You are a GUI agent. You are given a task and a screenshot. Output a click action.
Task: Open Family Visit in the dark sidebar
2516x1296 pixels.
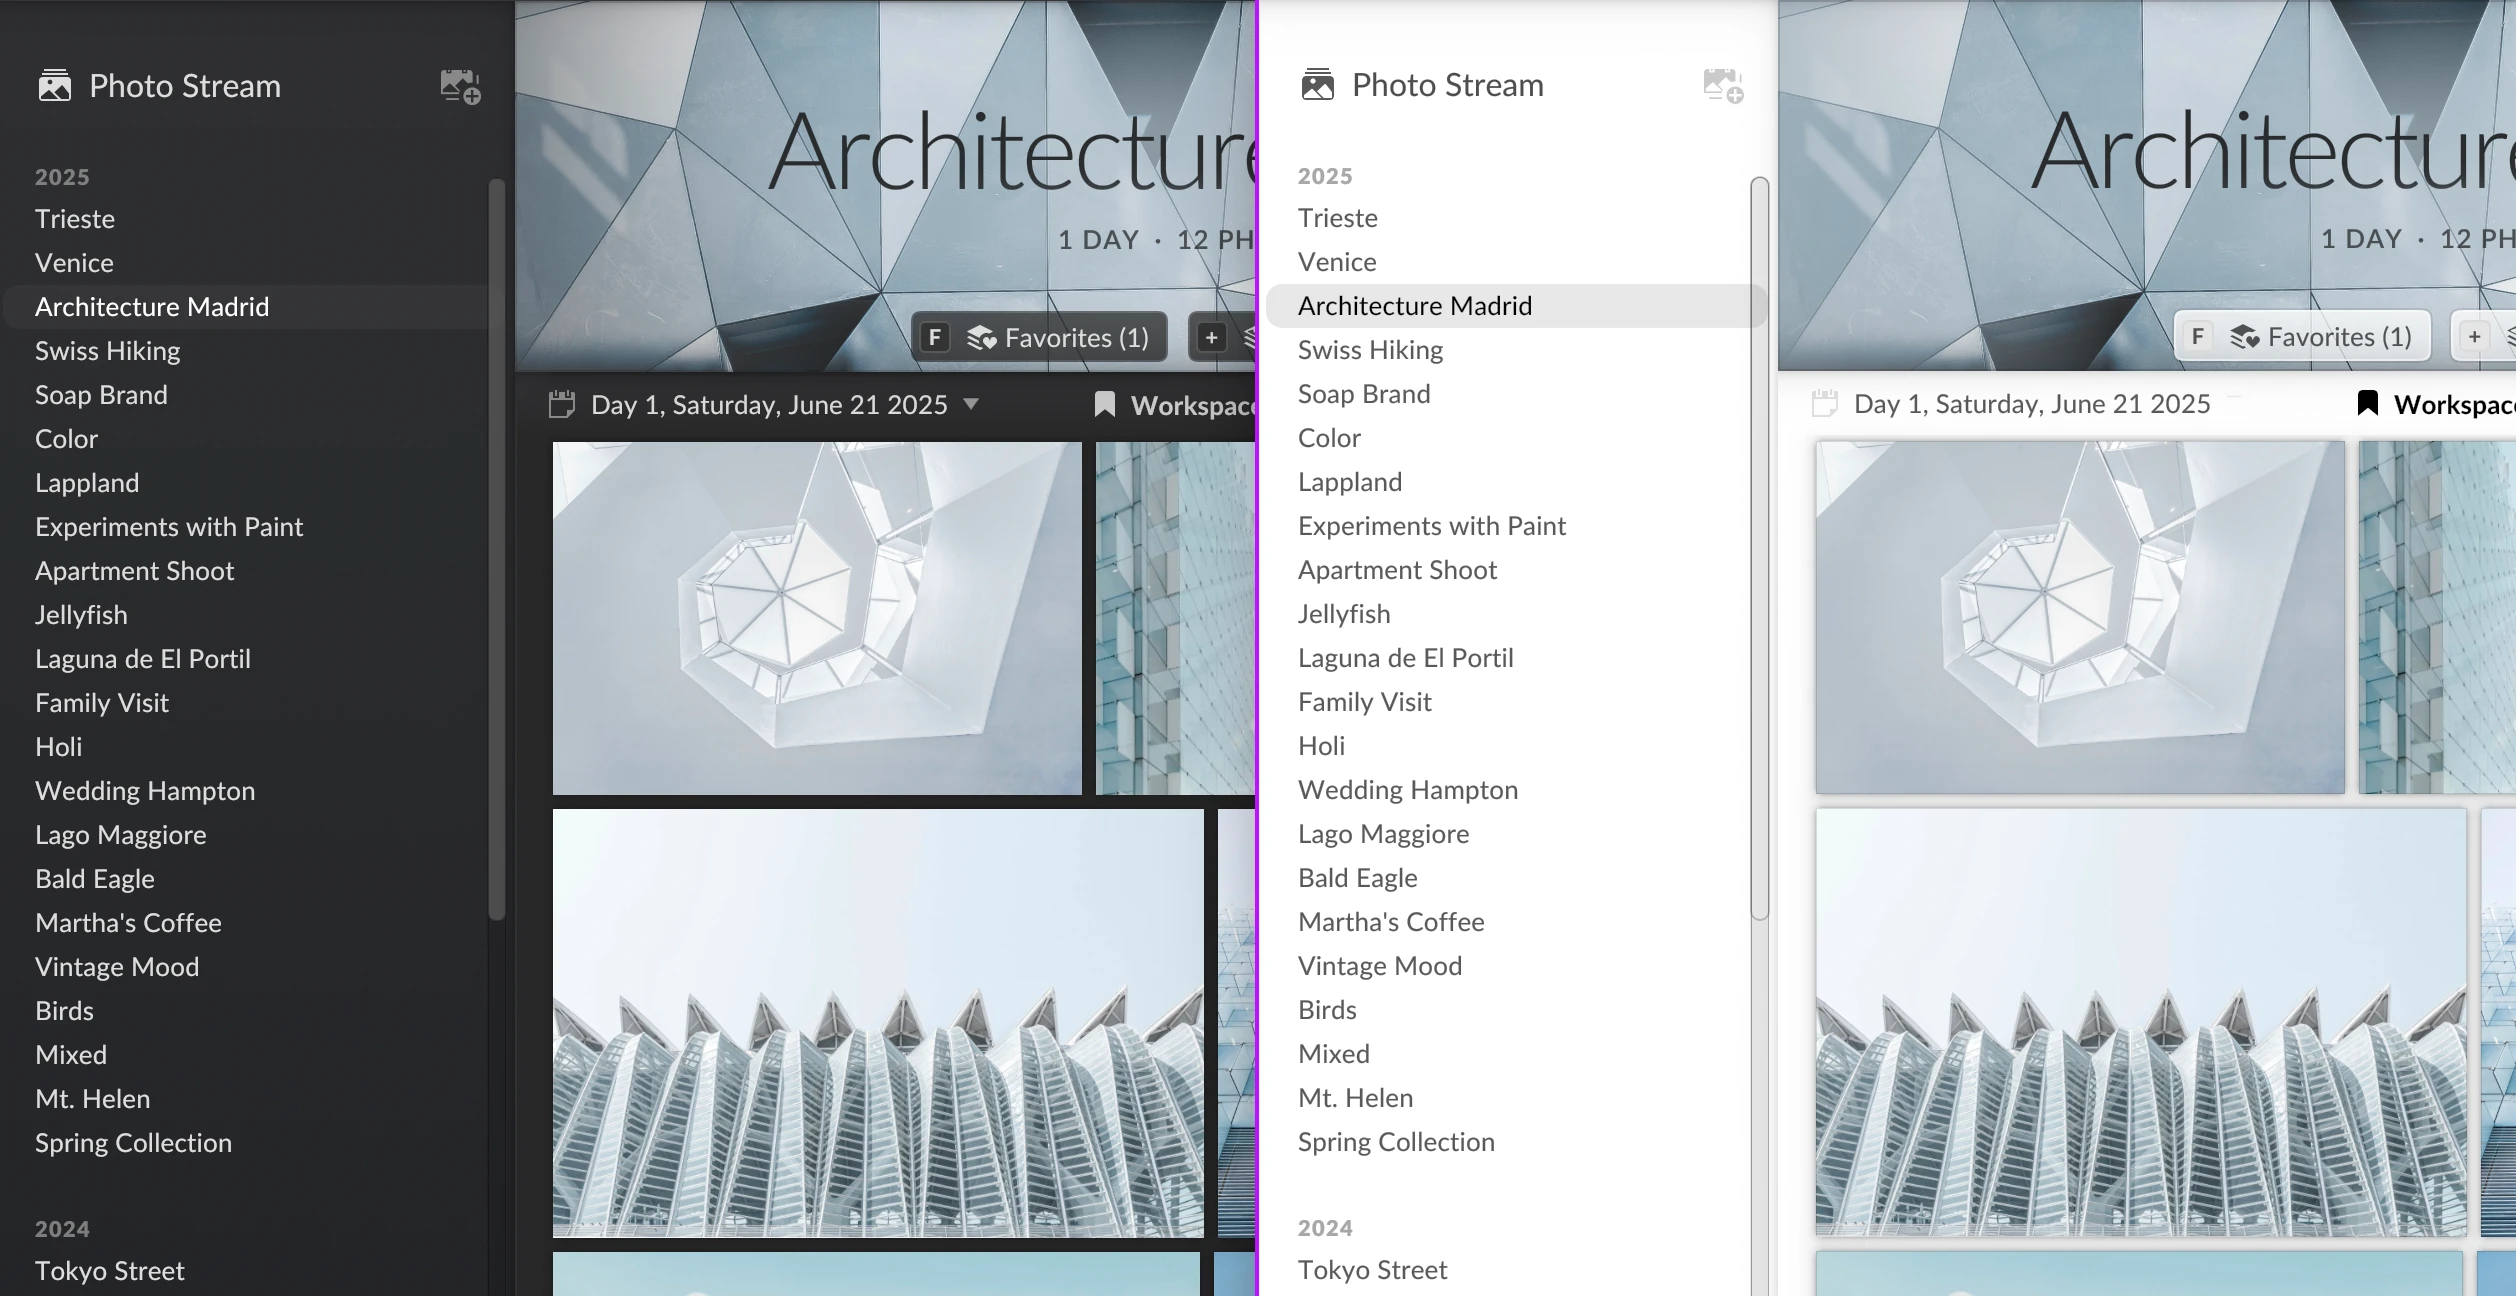102,703
